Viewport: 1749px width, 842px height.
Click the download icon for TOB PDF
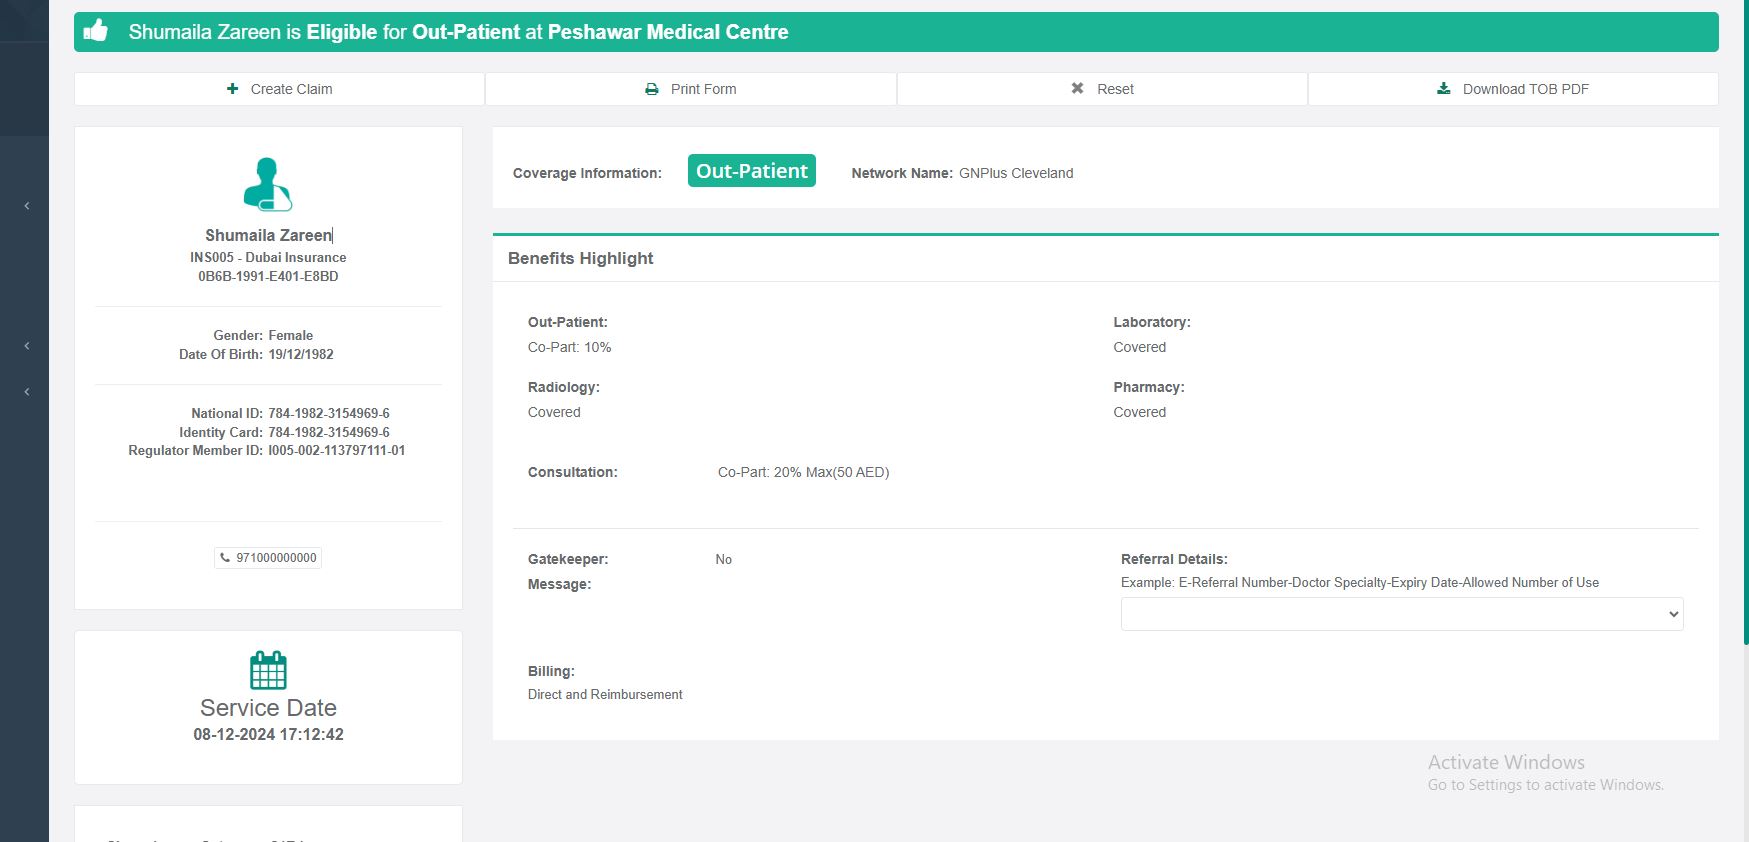point(1443,89)
